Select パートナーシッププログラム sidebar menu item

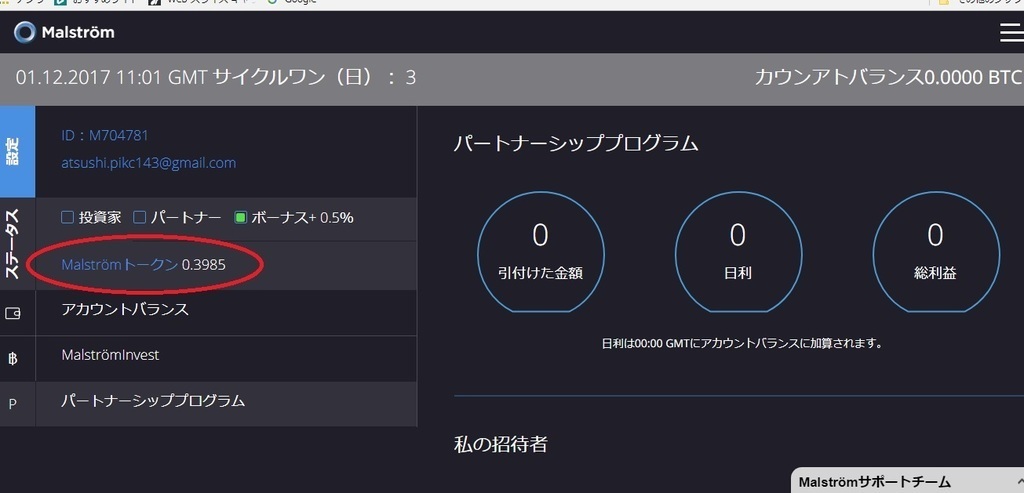tap(226, 404)
